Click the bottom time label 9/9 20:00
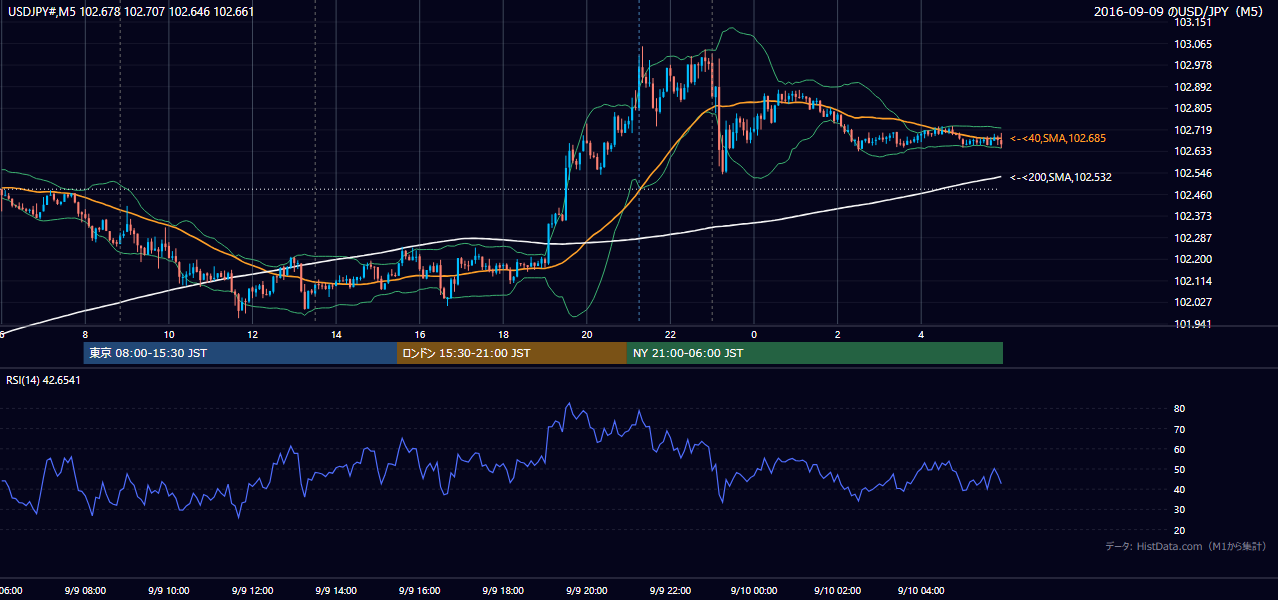Image resolution: width=1278 pixels, height=600 pixels. click(587, 591)
